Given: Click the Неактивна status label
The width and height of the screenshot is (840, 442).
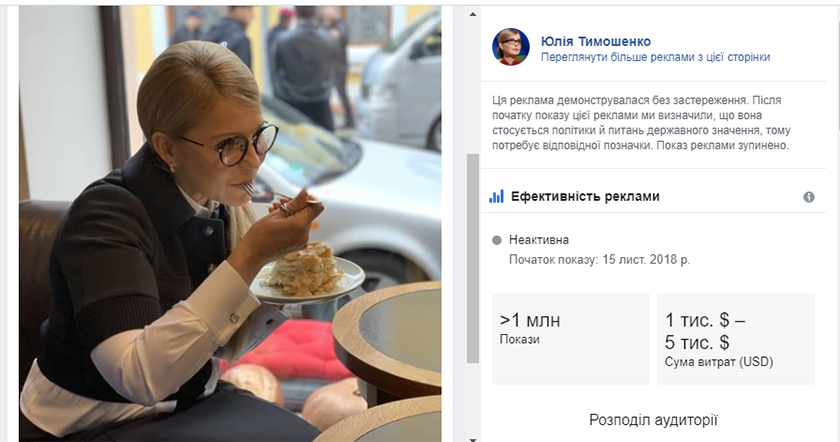Looking at the screenshot, I should tap(538, 240).
